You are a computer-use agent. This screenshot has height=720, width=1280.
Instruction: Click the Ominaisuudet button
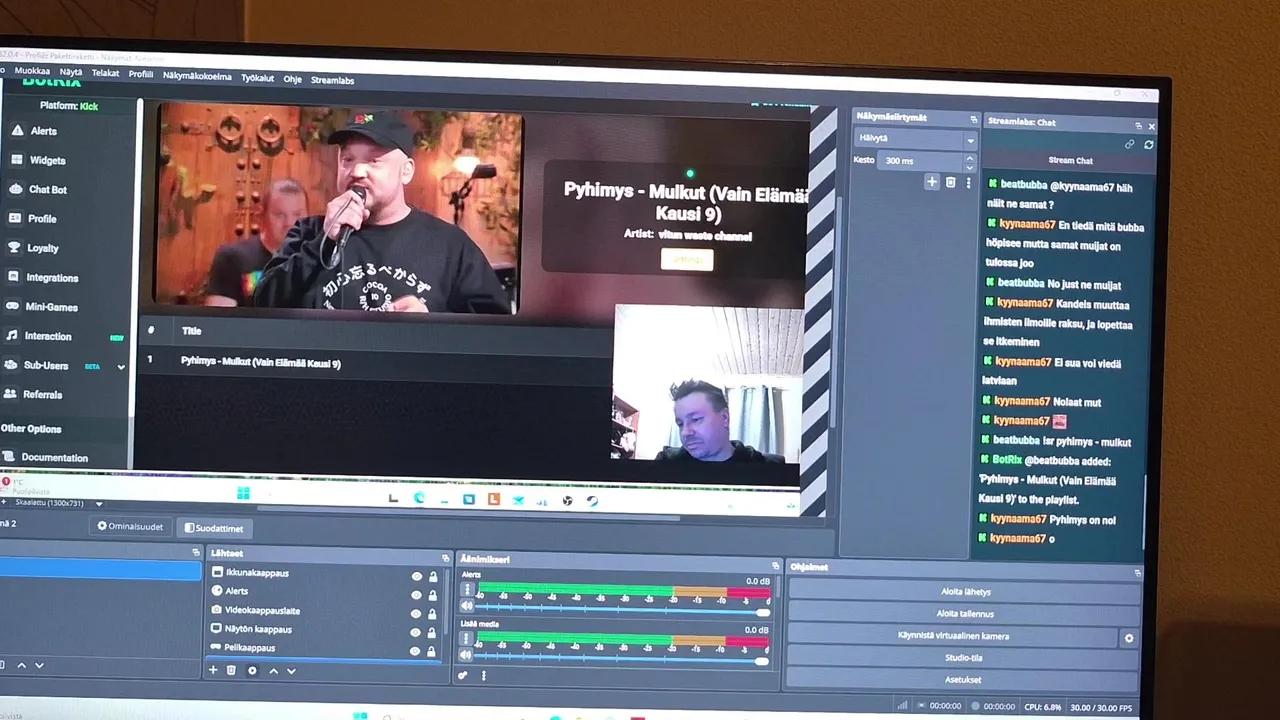click(x=130, y=526)
